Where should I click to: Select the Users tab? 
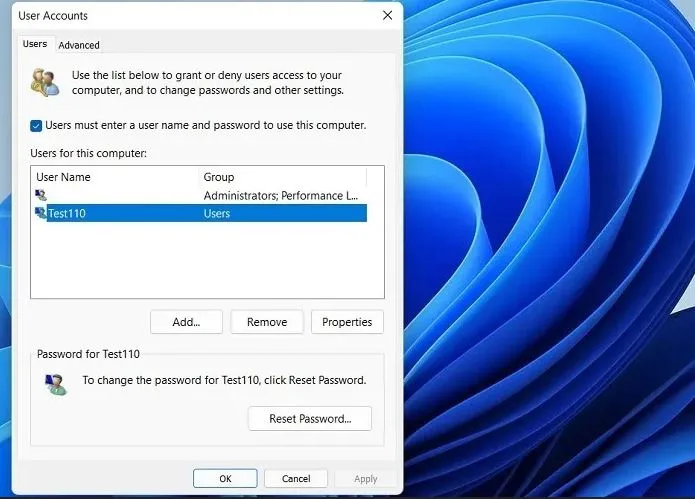pyautogui.click(x=35, y=44)
